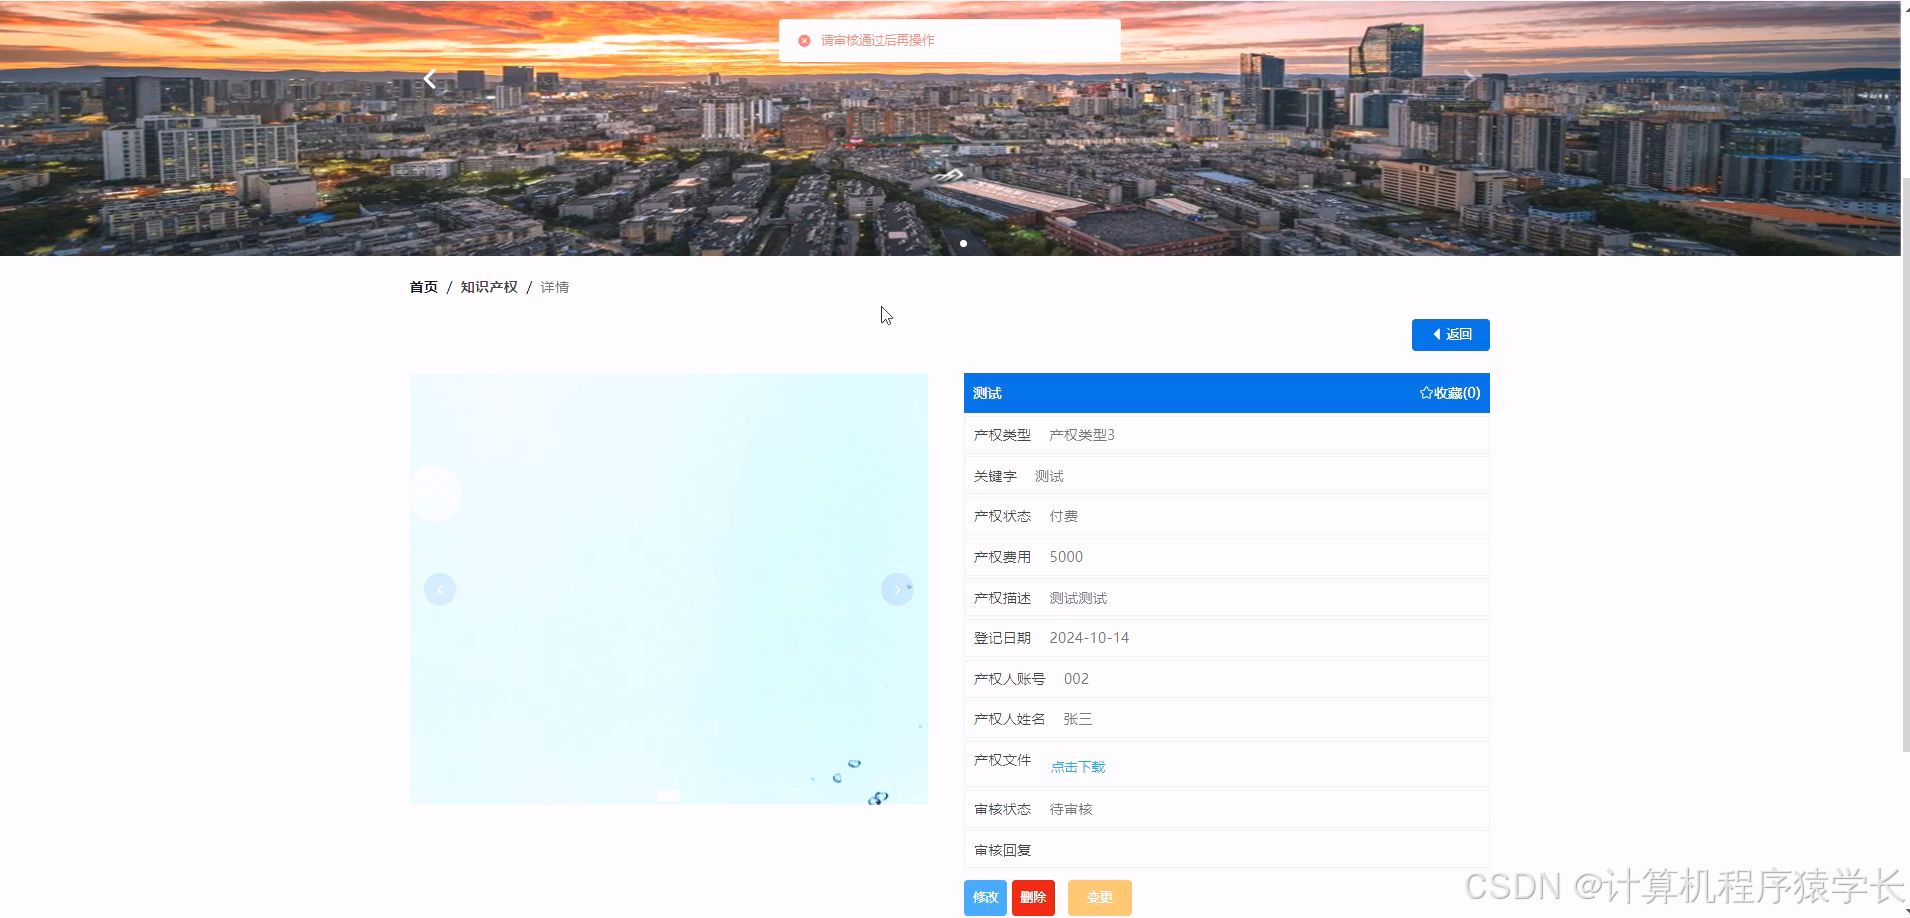
Task: Click the 返回 button to go back
Action: [1450, 334]
